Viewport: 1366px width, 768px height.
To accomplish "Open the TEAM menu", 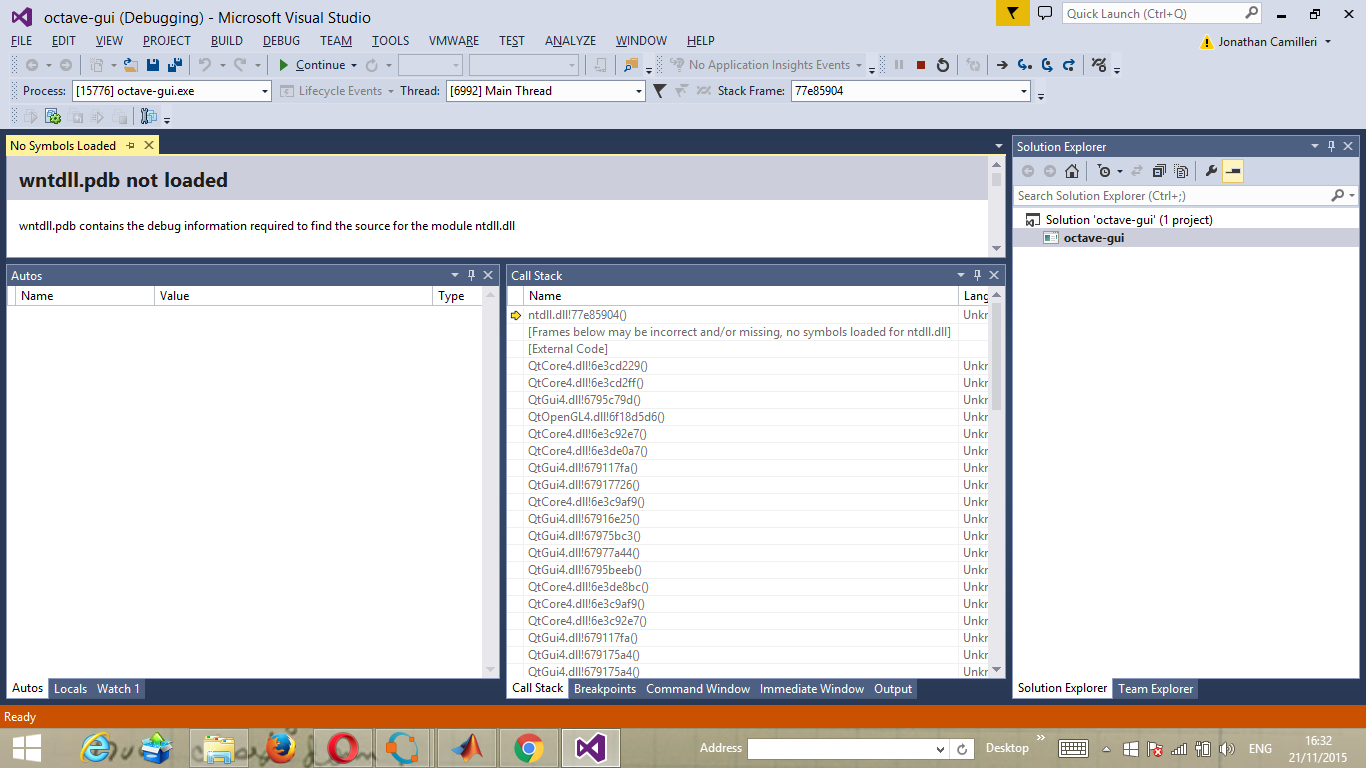I will pos(336,41).
